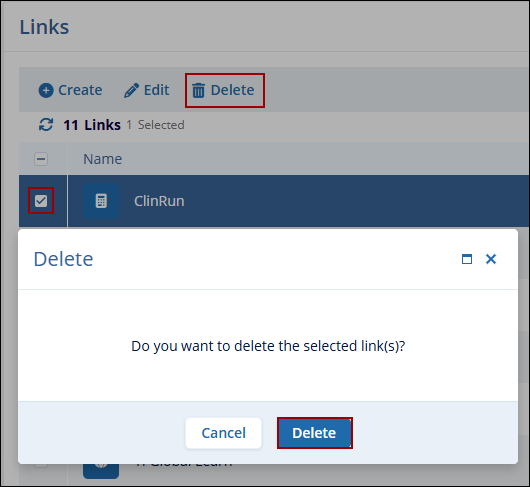Uncheck the ClinRun row checkbox
This screenshot has height=487, width=530.
(x=41, y=201)
